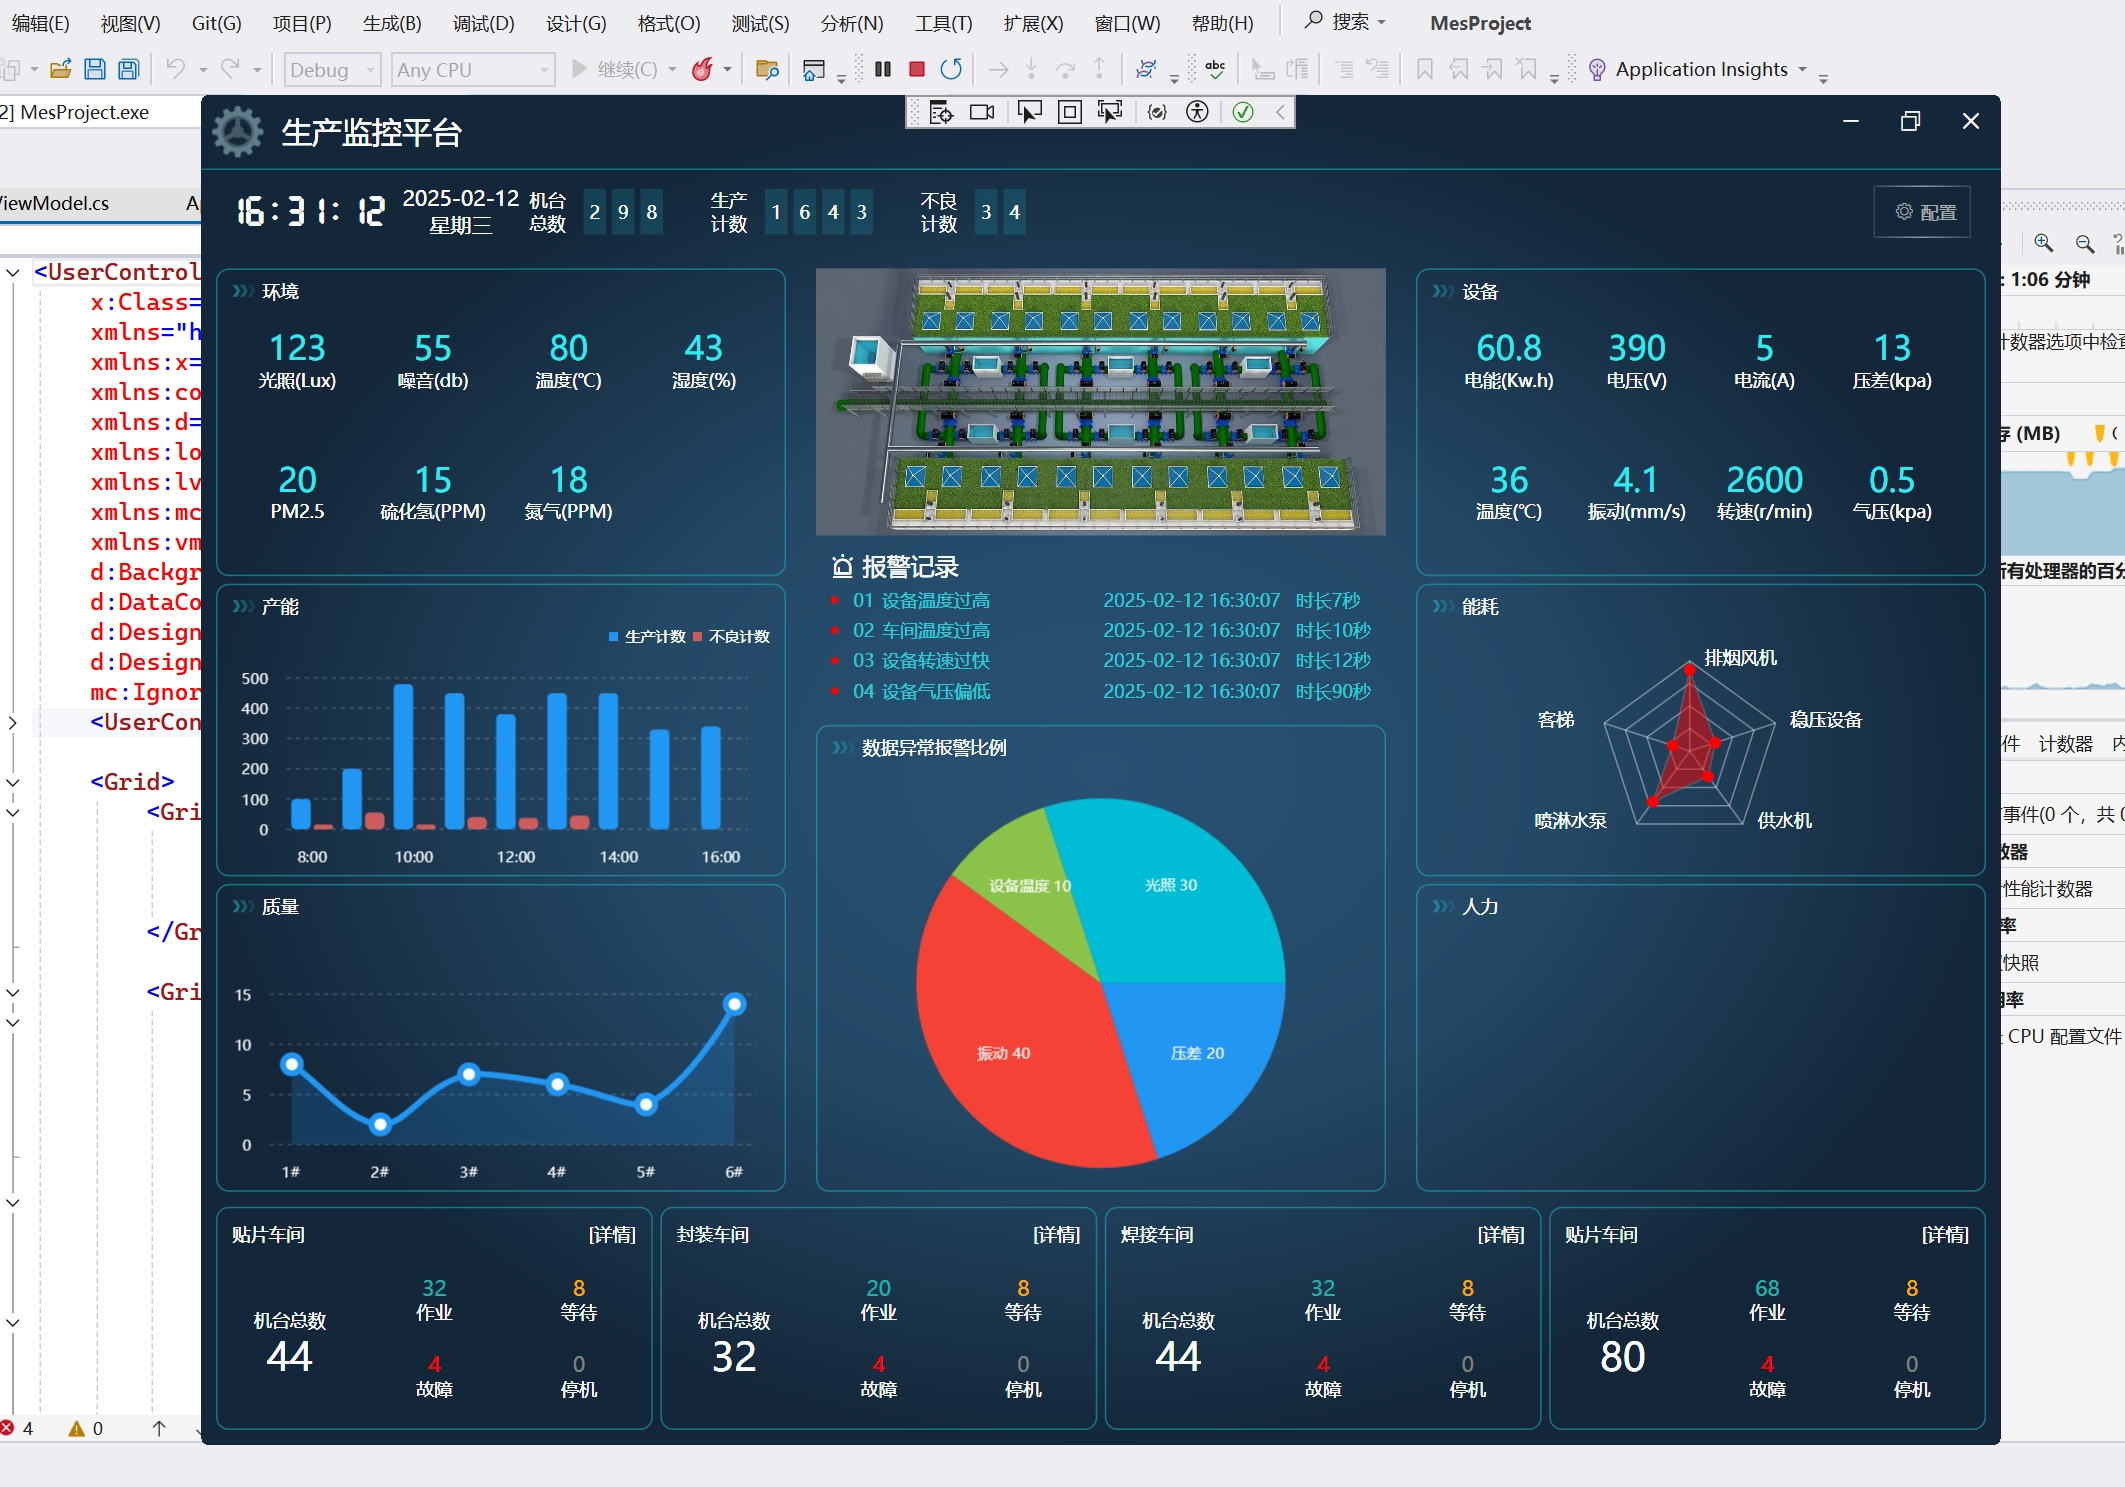The image size is (2125, 1487).
Task: Click the accessibility scan icon
Action: click(x=1197, y=112)
